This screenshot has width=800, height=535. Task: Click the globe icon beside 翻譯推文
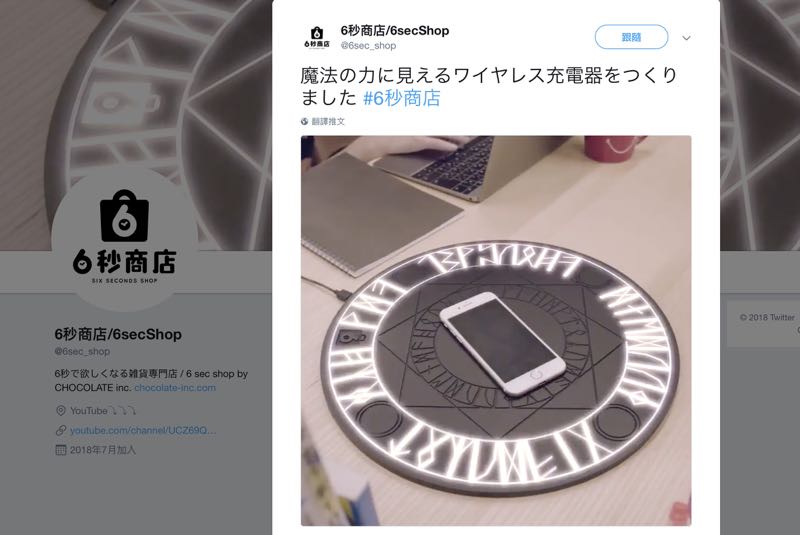pyautogui.click(x=305, y=121)
